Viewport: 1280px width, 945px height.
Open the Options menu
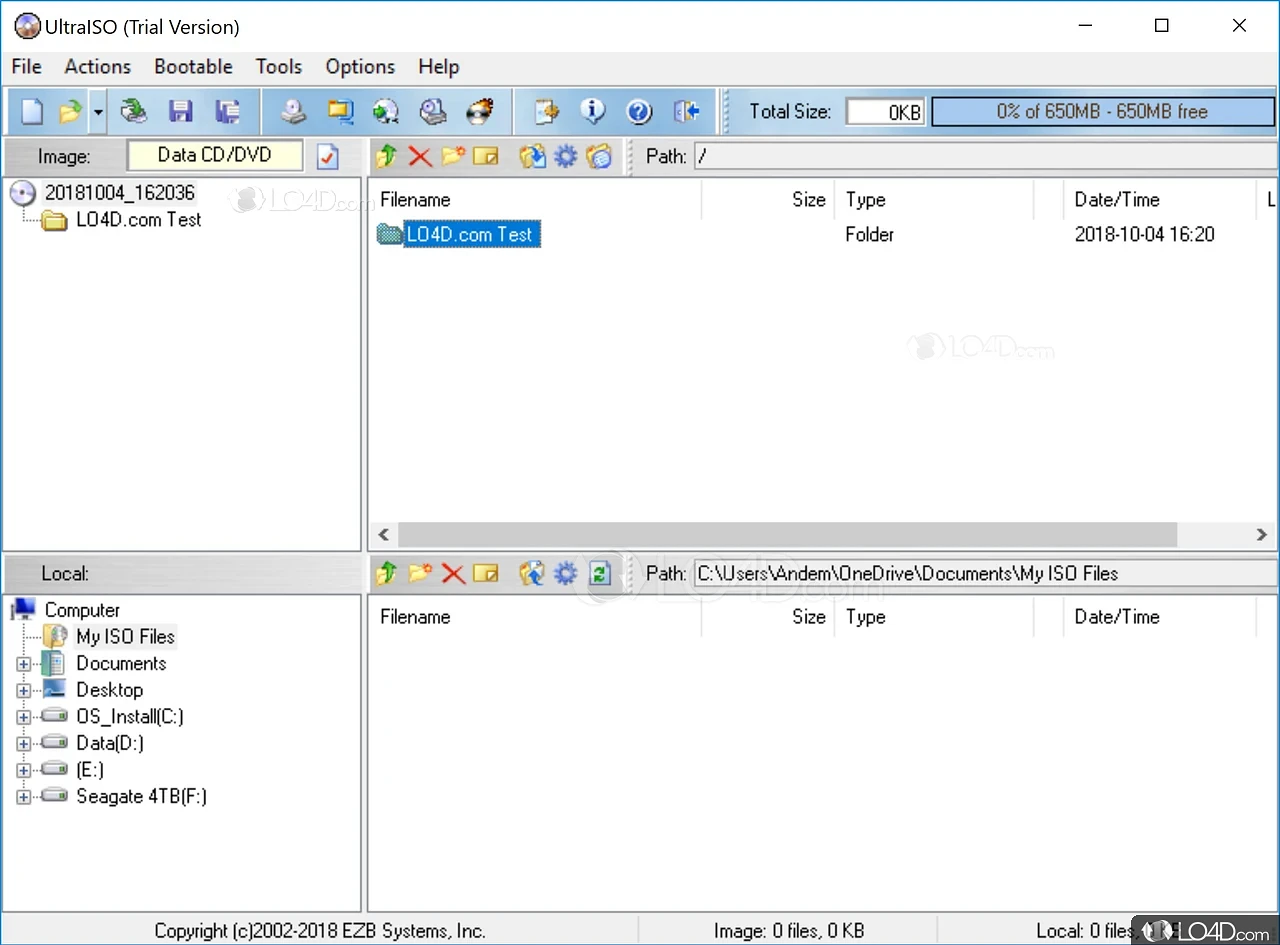tap(360, 66)
